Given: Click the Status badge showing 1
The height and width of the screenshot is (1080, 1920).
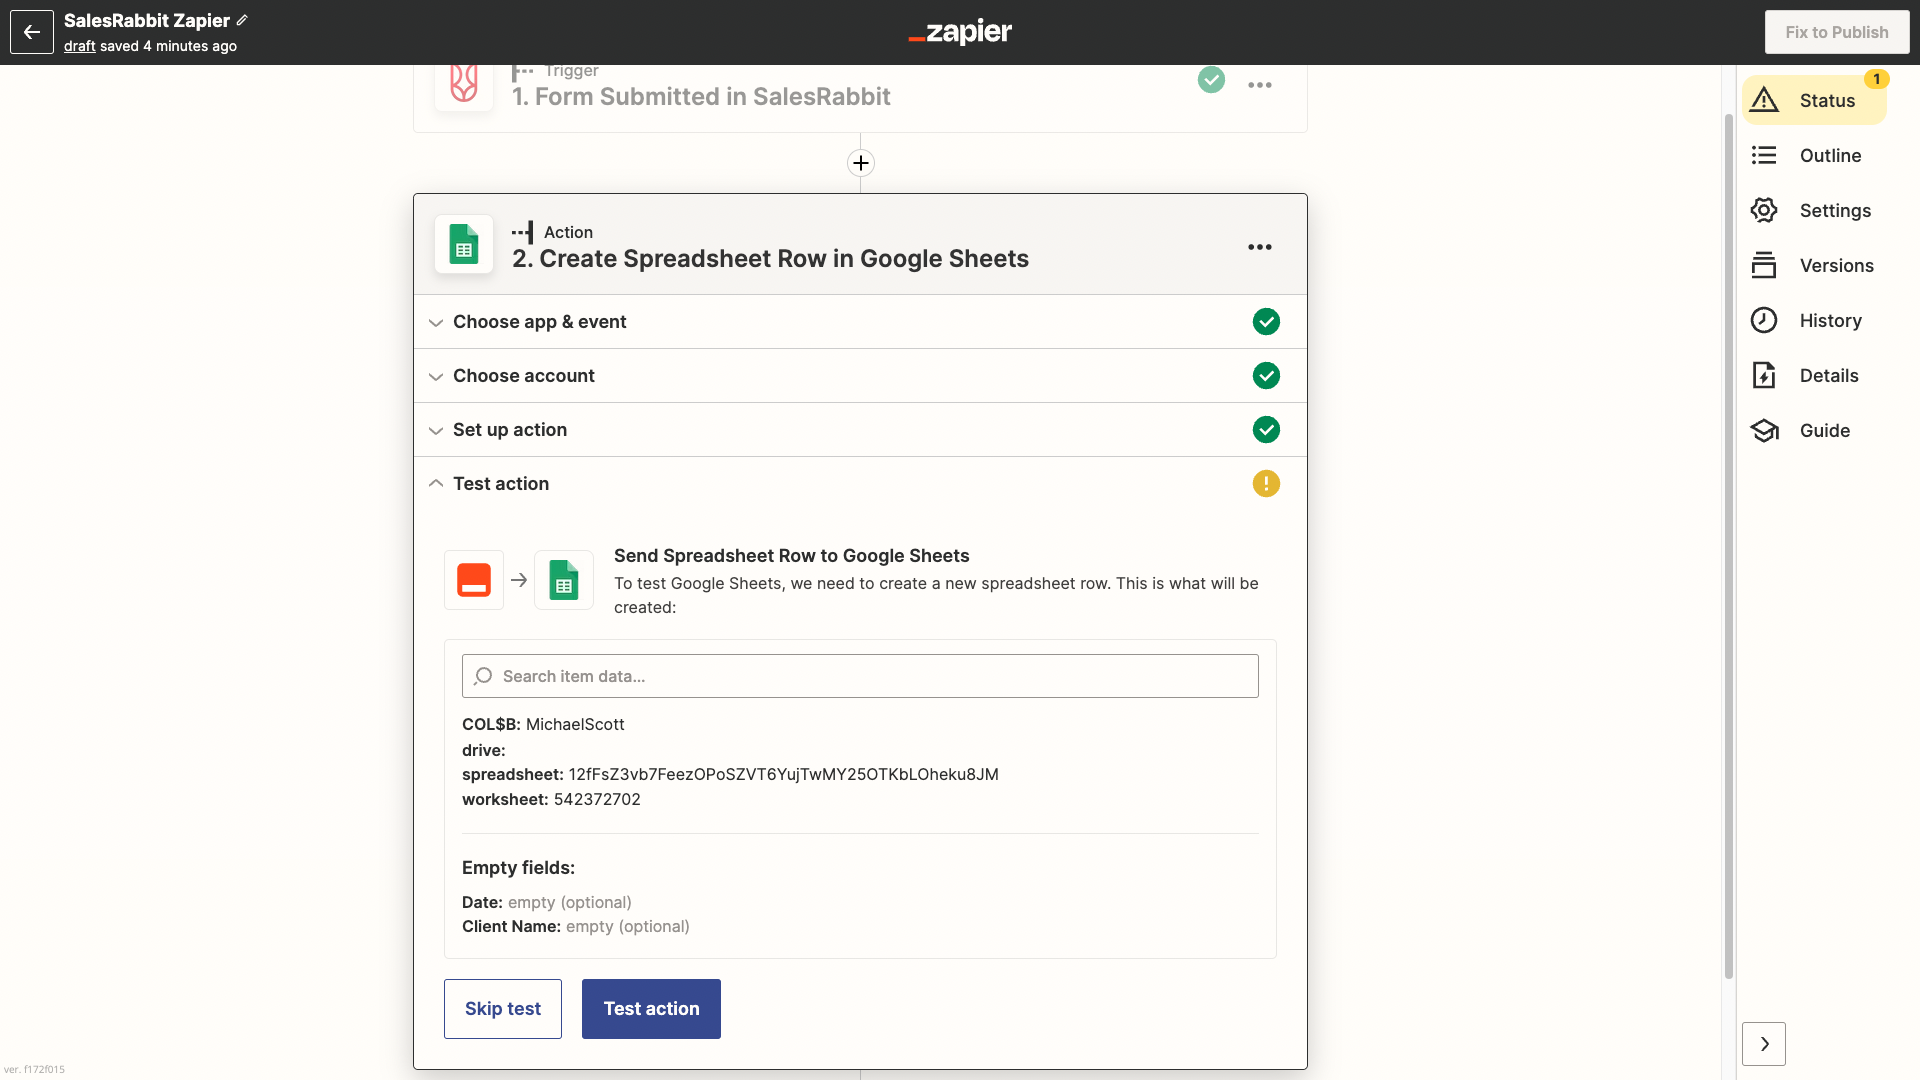Looking at the screenshot, I should pos(1876,79).
